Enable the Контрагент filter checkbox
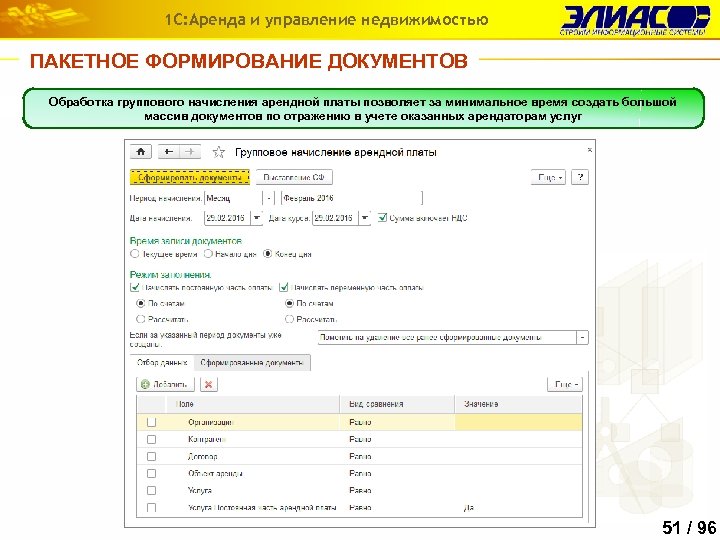 [x=151, y=439]
